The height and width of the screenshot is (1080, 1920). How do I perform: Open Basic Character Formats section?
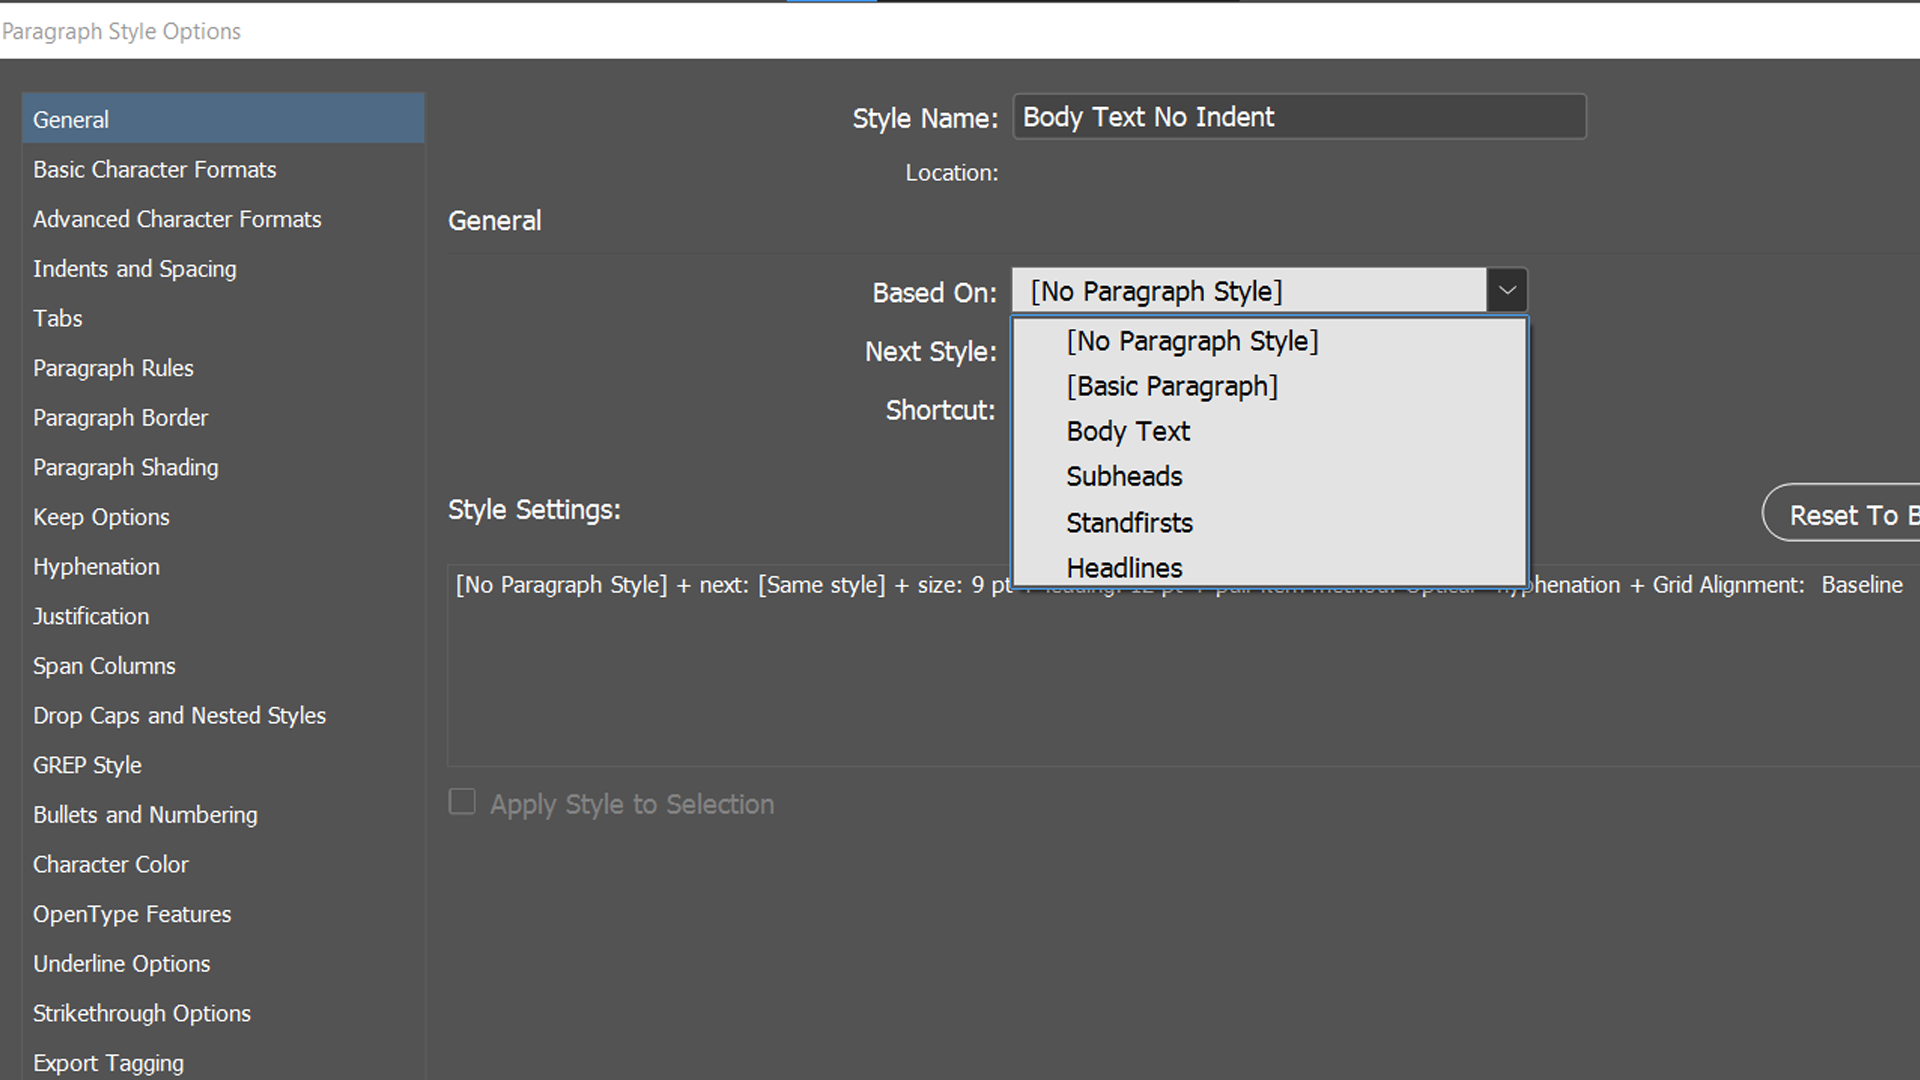click(x=154, y=170)
